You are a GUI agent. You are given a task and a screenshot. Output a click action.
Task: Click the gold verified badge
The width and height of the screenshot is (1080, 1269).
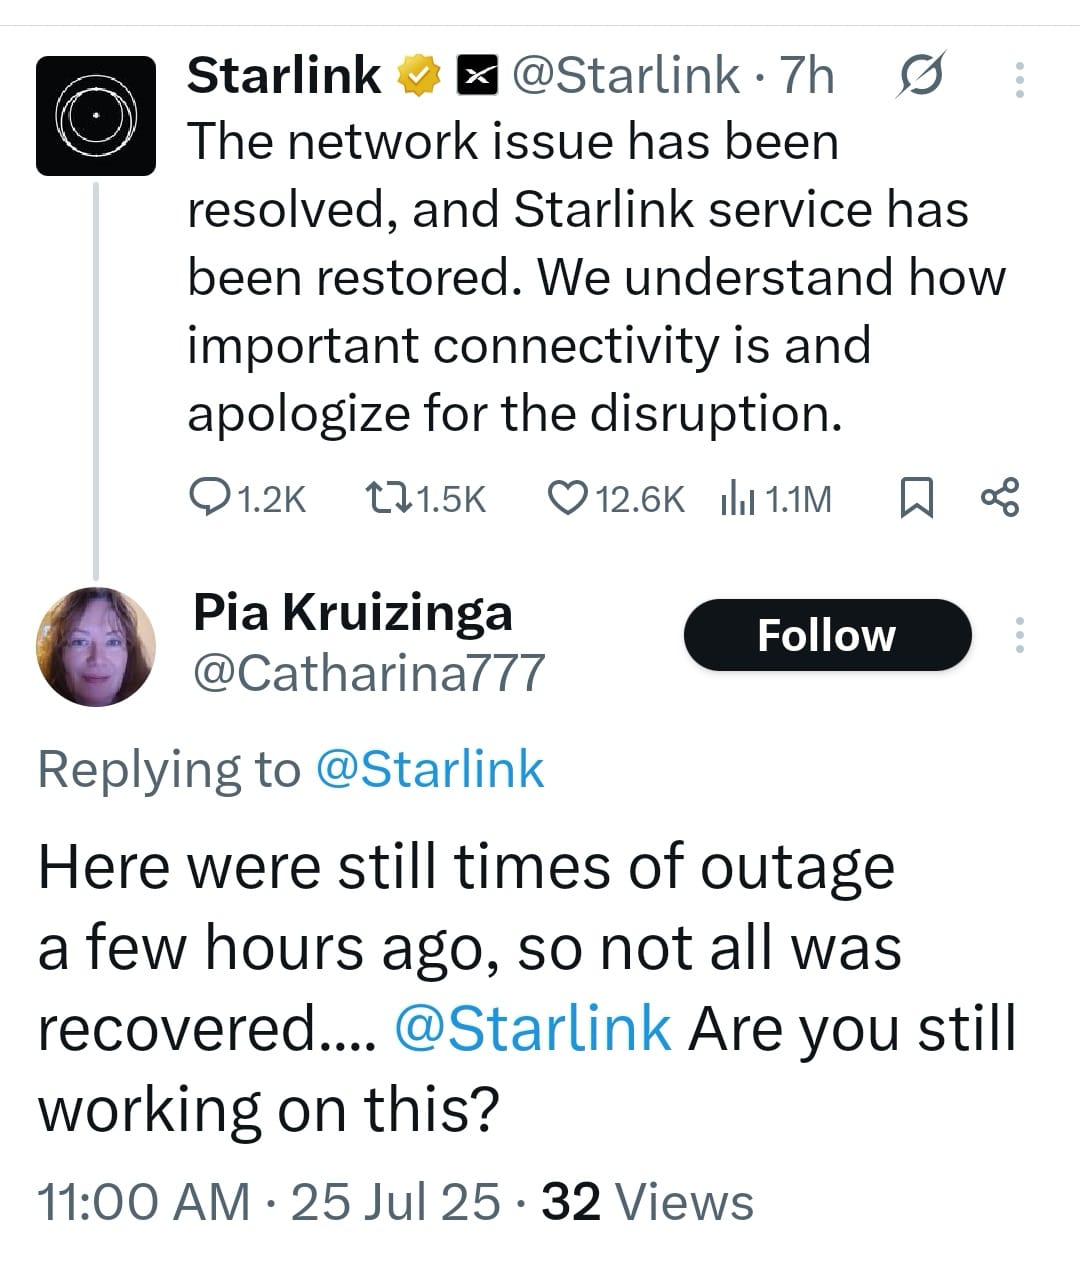tap(421, 76)
